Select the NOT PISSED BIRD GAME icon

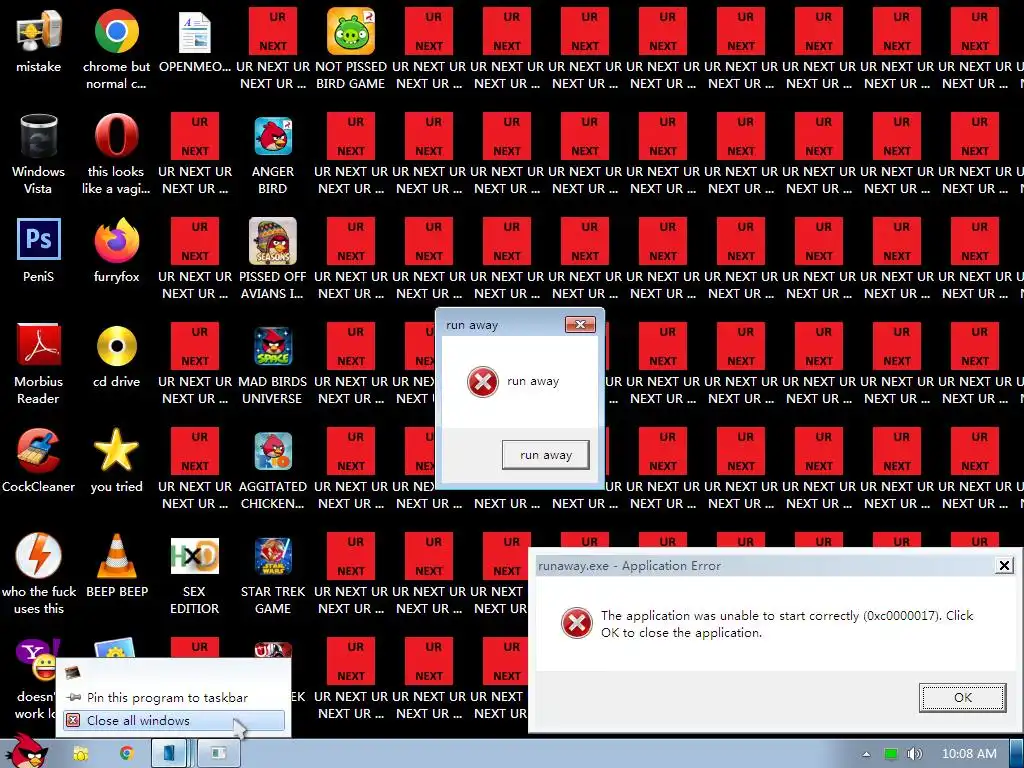[x=351, y=31]
